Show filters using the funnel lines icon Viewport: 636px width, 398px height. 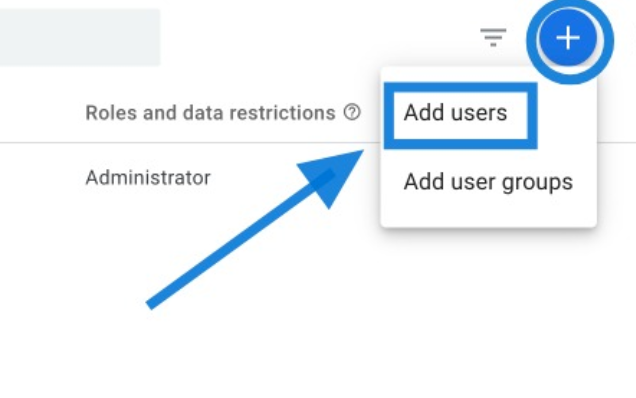(493, 37)
